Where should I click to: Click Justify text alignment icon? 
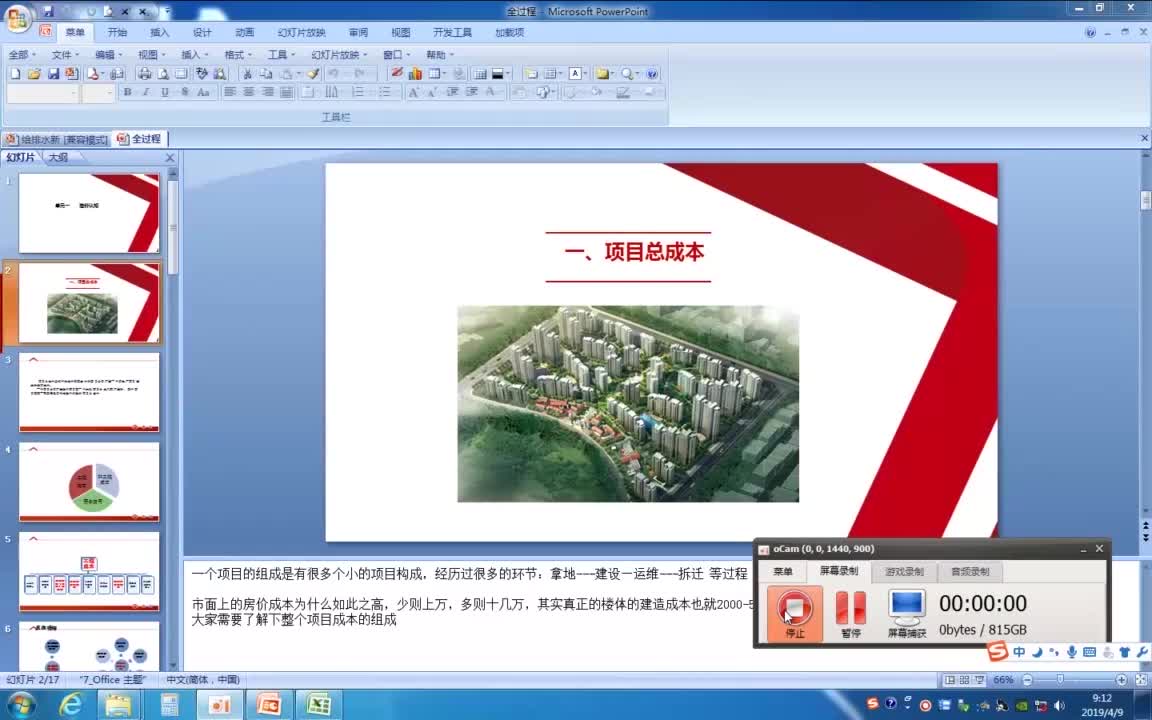(287, 93)
